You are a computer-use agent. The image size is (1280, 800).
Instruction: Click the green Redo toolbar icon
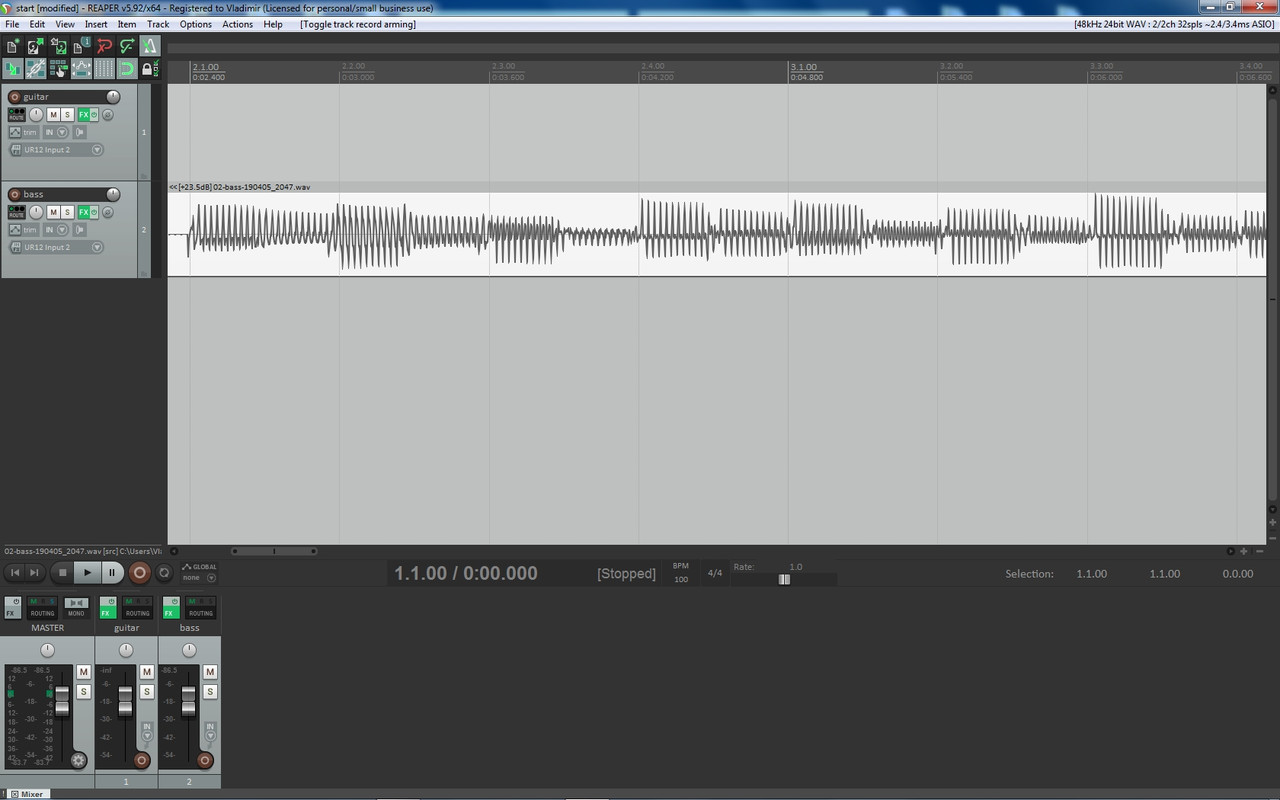(x=127, y=46)
